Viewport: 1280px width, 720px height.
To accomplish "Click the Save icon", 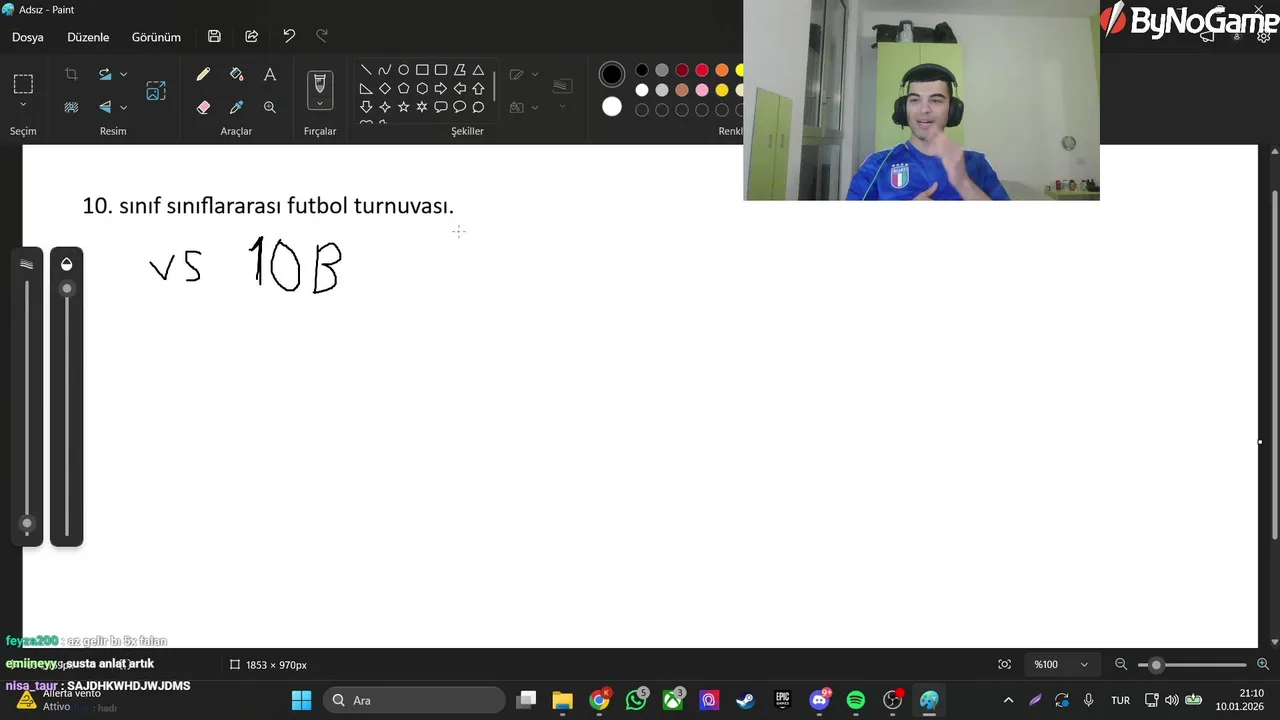I will point(214,36).
